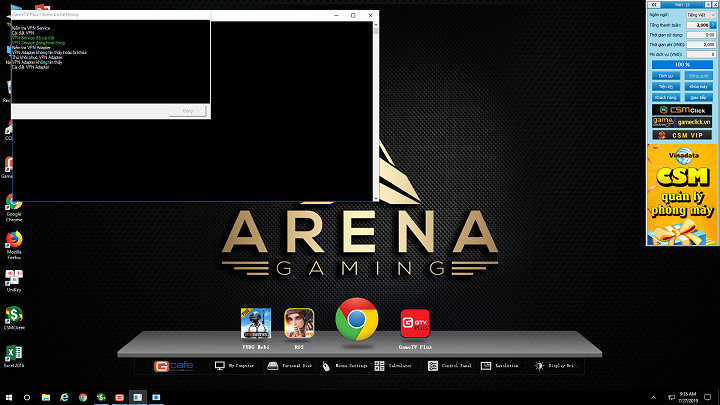Click the Đăng xuất logout button

(x=698, y=76)
